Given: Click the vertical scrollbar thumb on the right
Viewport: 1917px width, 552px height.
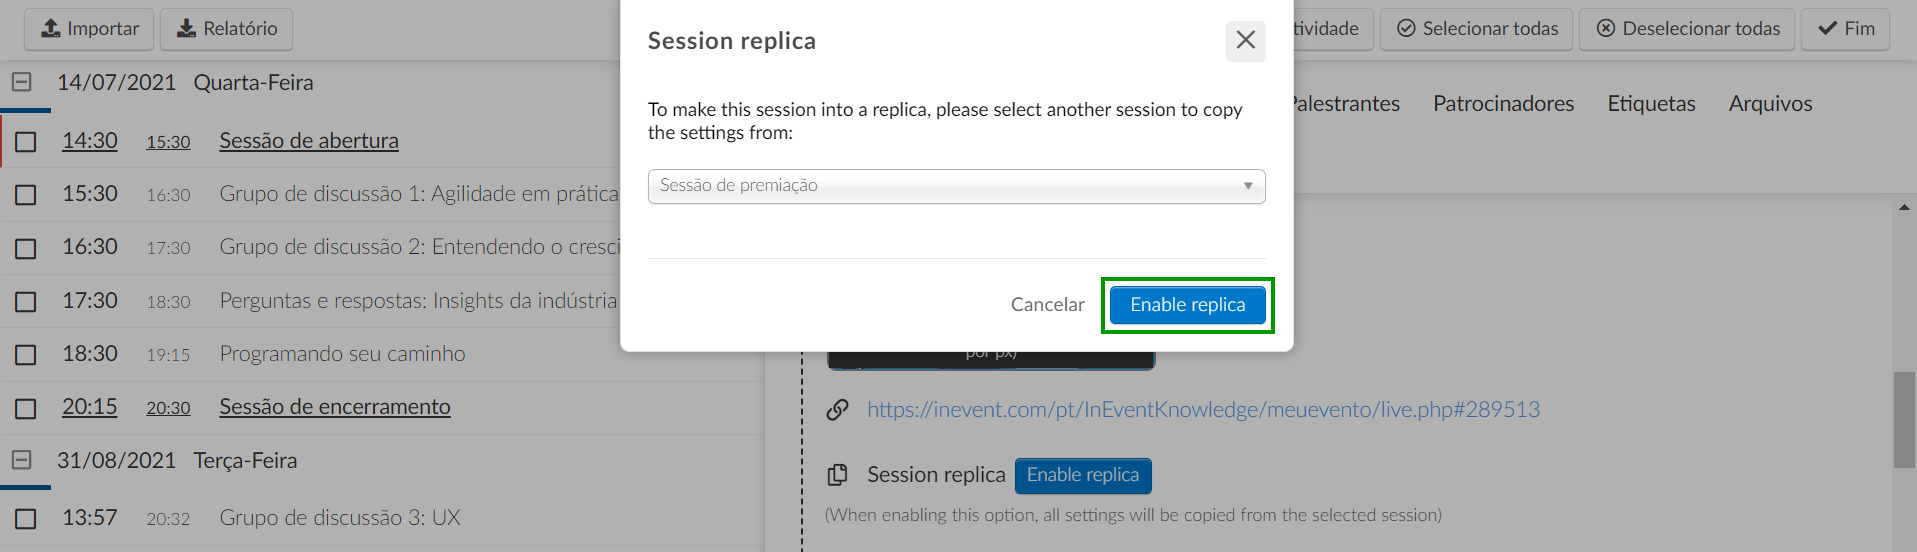Looking at the screenshot, I should tap(1904, 420).
